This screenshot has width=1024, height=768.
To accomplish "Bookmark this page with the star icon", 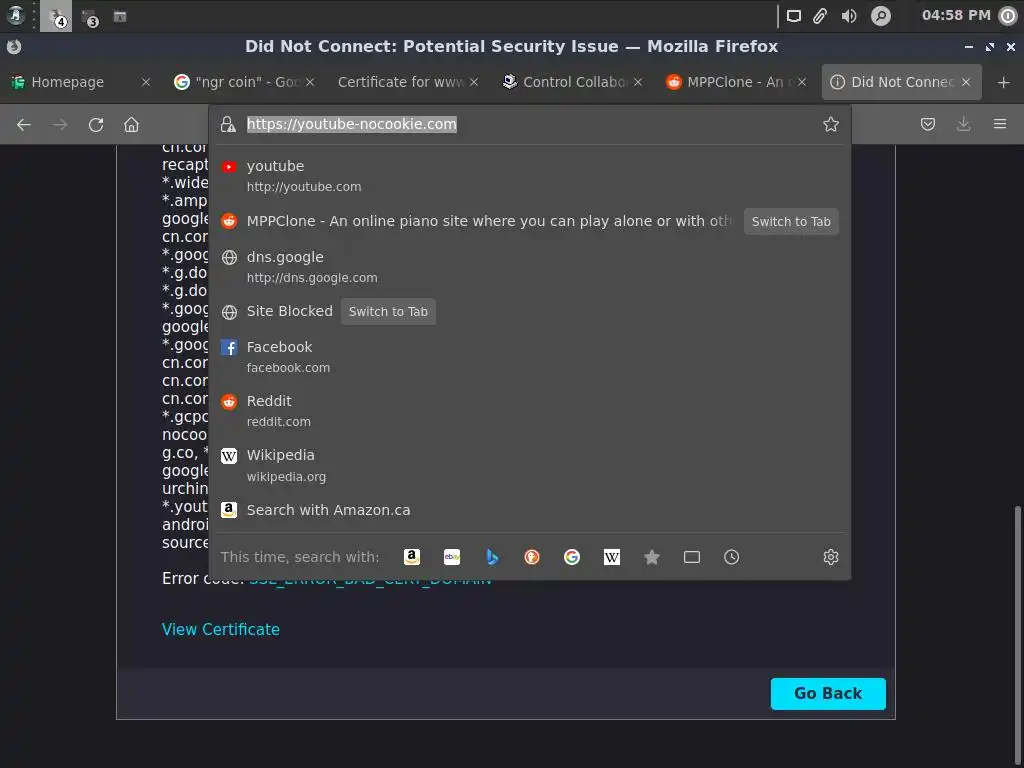I will [x=831, y=124].
